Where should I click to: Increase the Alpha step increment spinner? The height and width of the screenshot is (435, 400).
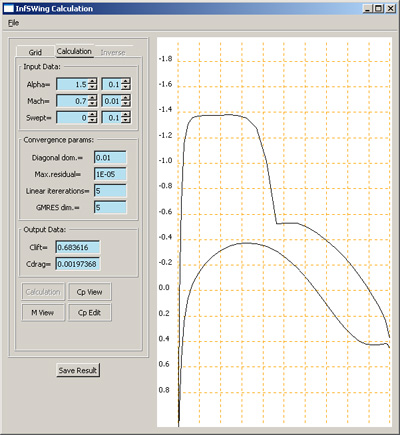point(126,81)
